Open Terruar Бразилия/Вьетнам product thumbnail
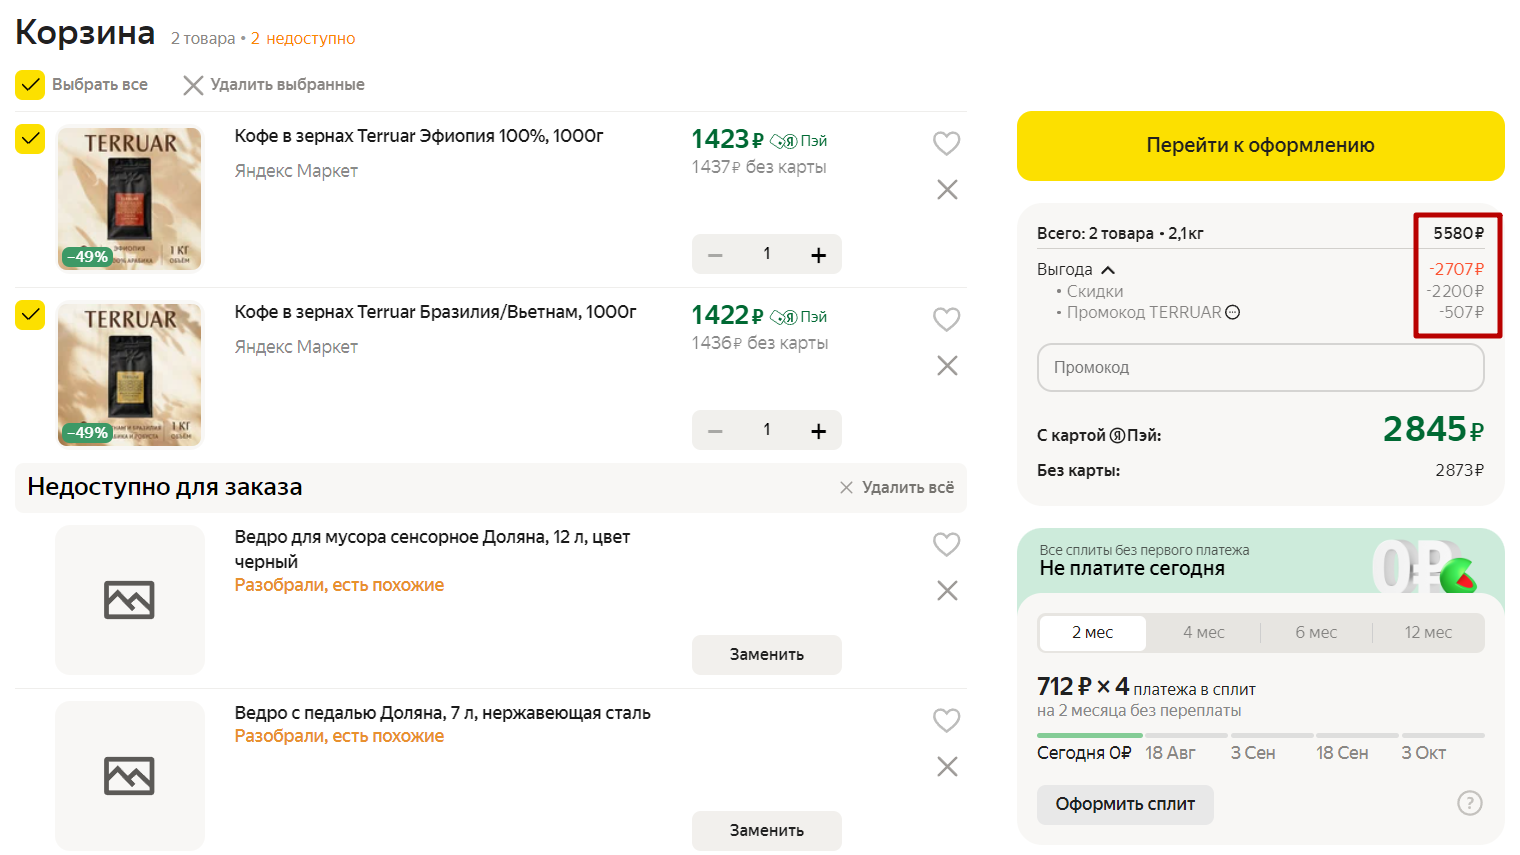Viewport: 1520px width, 855px height. click(130, 374)
